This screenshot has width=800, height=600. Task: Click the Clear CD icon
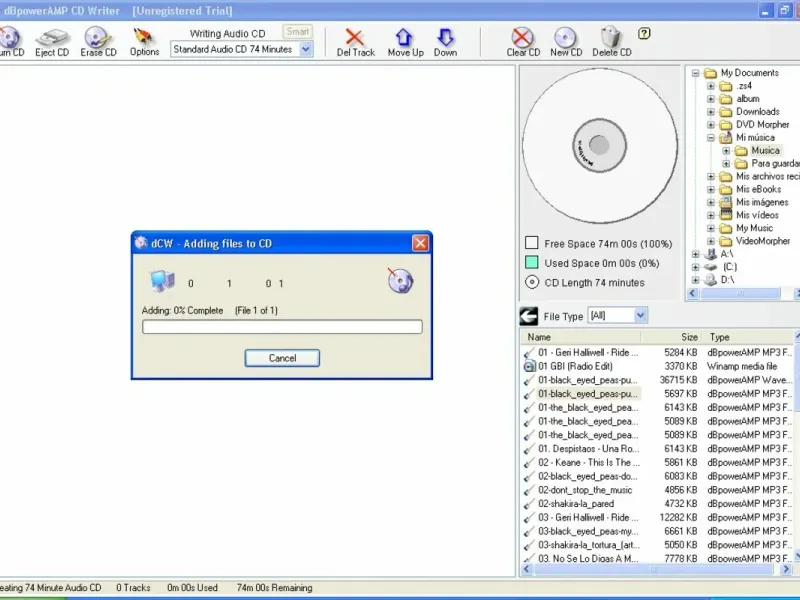pyautogui.click(x=522, y=37)
